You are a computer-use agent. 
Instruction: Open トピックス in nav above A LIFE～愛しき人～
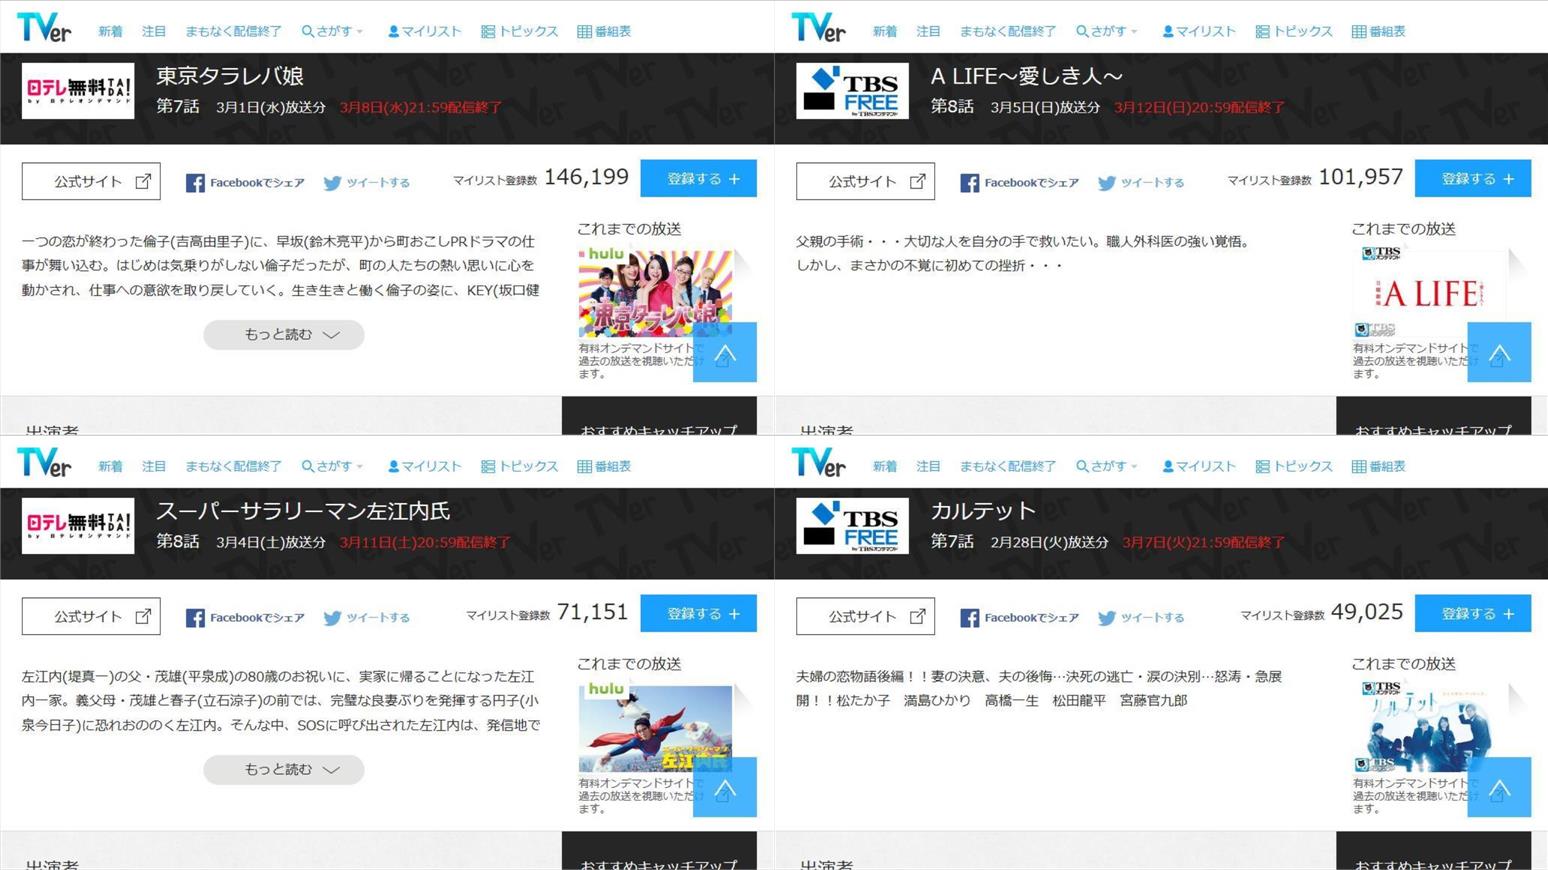pos(1294,31)
